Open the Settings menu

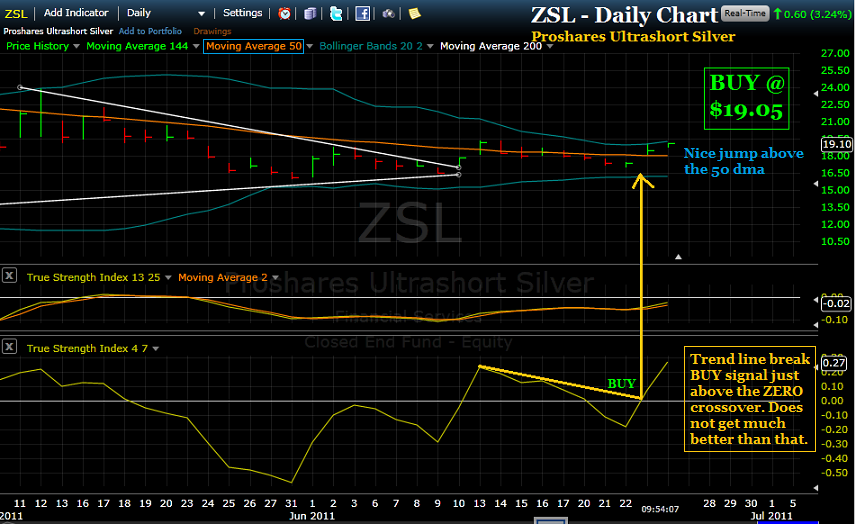click(x=242, y=13)
